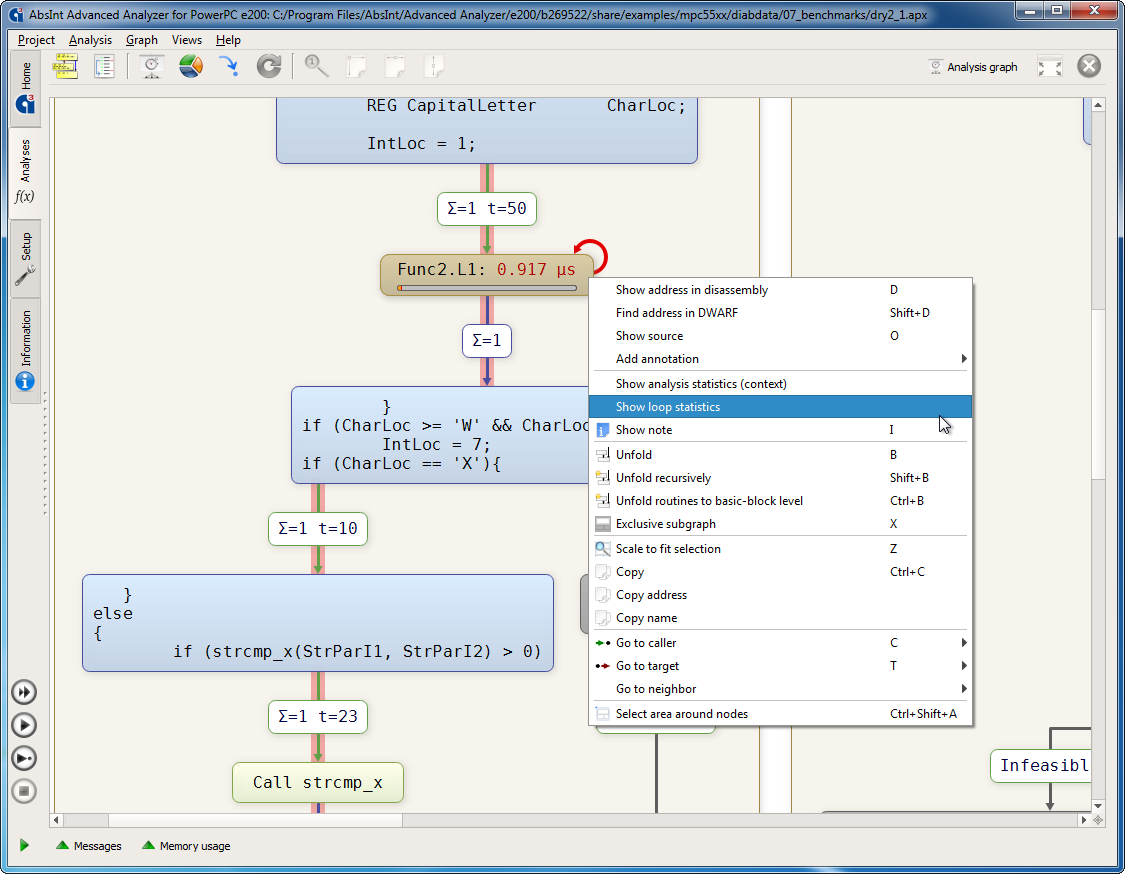Click the green play arrow in status bar
1125x874 pixels.
pyautogui.click(x=24, y=845)
